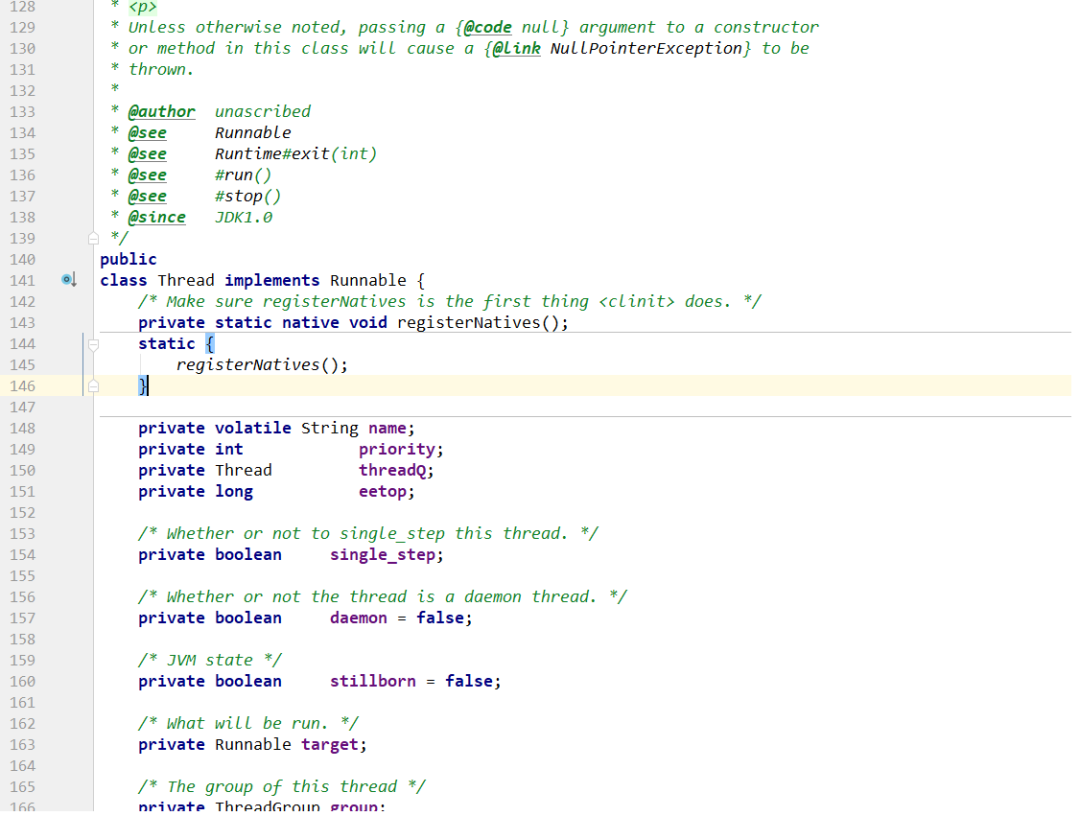Click Runnable in the class declaration

coord(368,280)
